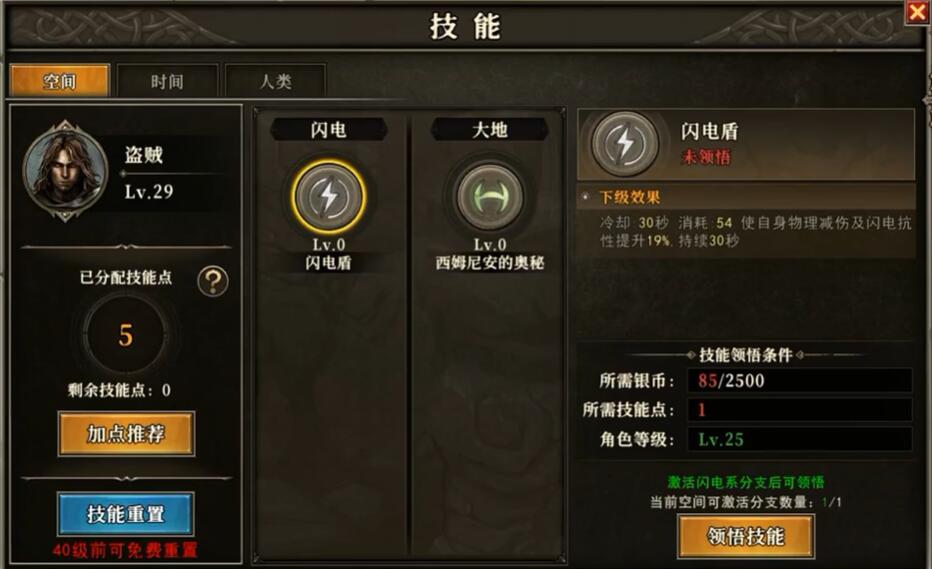932x569 pixels.
Task: Click the thief character portrait
Action: (x=65, y=171)
